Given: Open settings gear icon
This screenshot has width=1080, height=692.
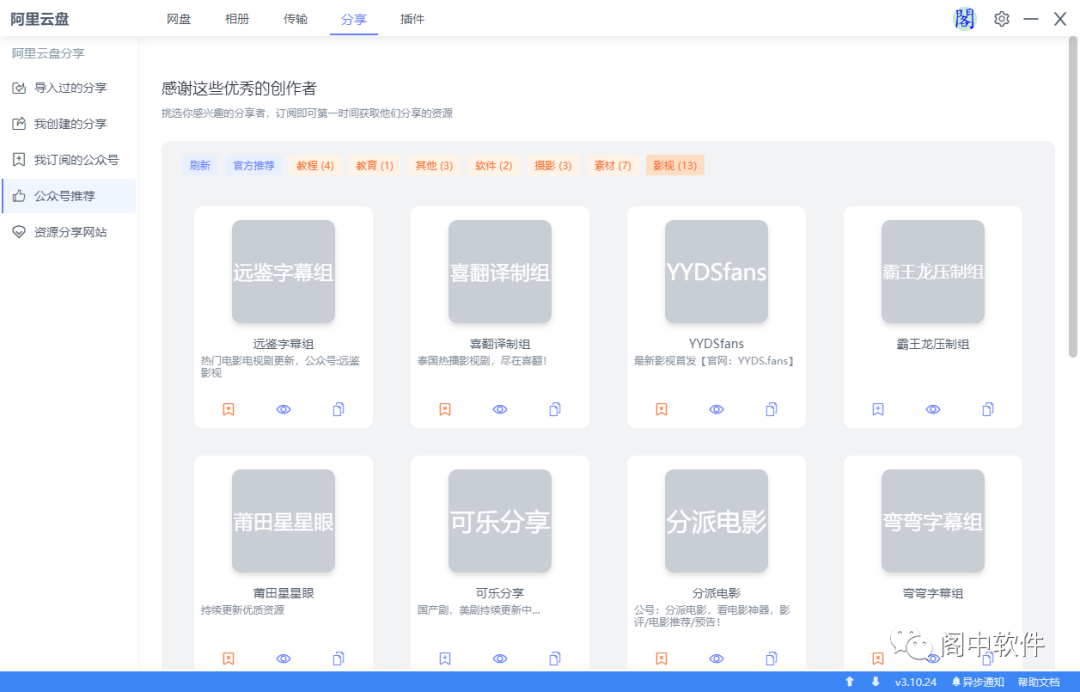Looking at the screenshot, I should pyautogui.click(x=1001, y=19).
